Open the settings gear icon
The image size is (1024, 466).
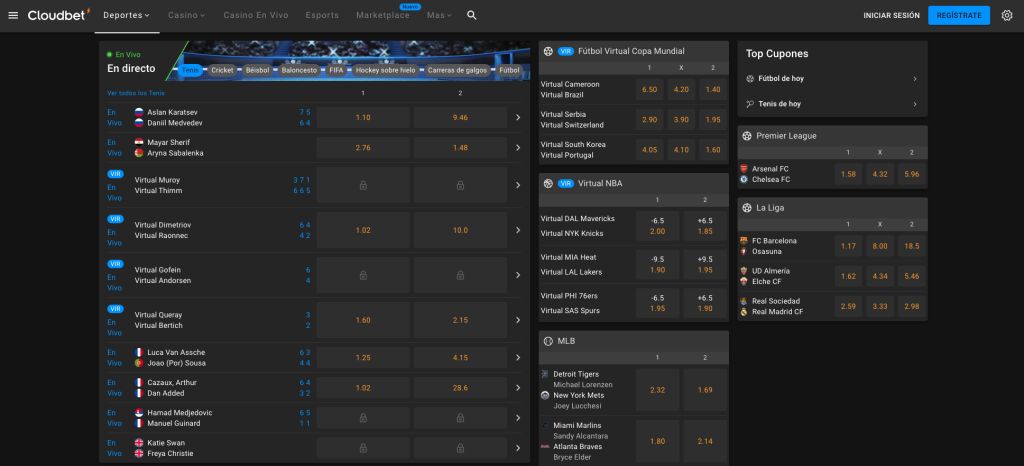1006,15
